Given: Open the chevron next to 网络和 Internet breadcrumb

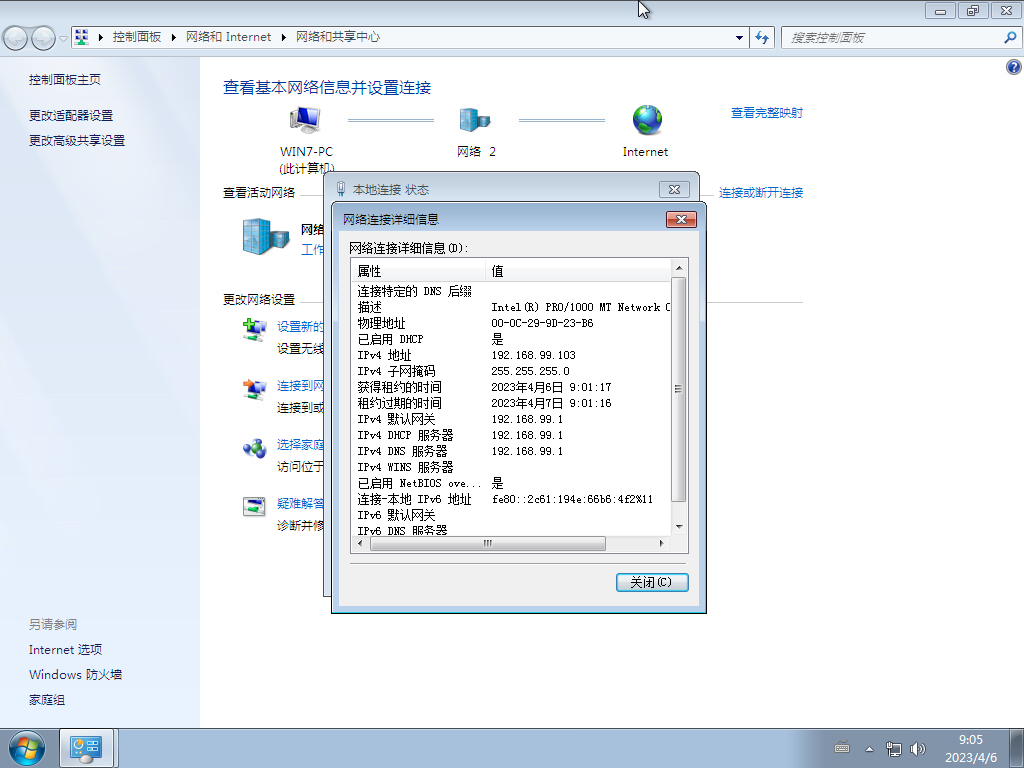Looking at the screenshot, I should 283,37.
